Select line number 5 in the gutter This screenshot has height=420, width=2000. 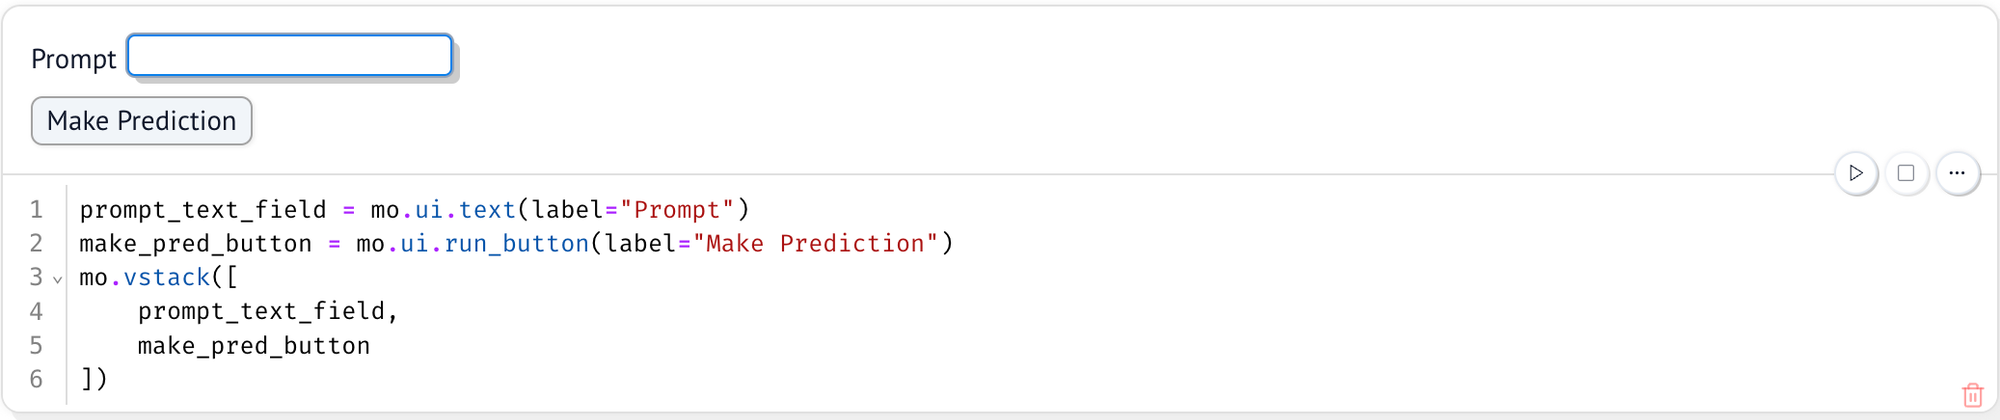[36, 345]
